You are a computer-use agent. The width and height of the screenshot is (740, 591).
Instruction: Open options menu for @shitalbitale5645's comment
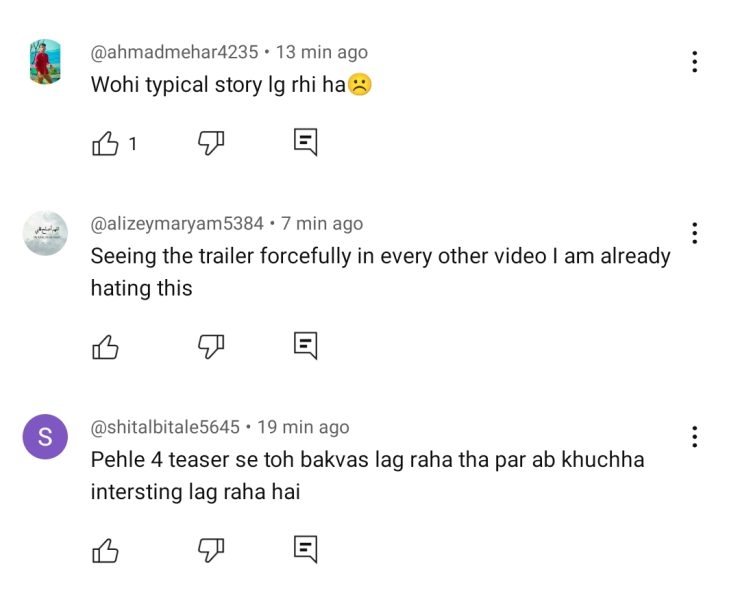(694, 437)
